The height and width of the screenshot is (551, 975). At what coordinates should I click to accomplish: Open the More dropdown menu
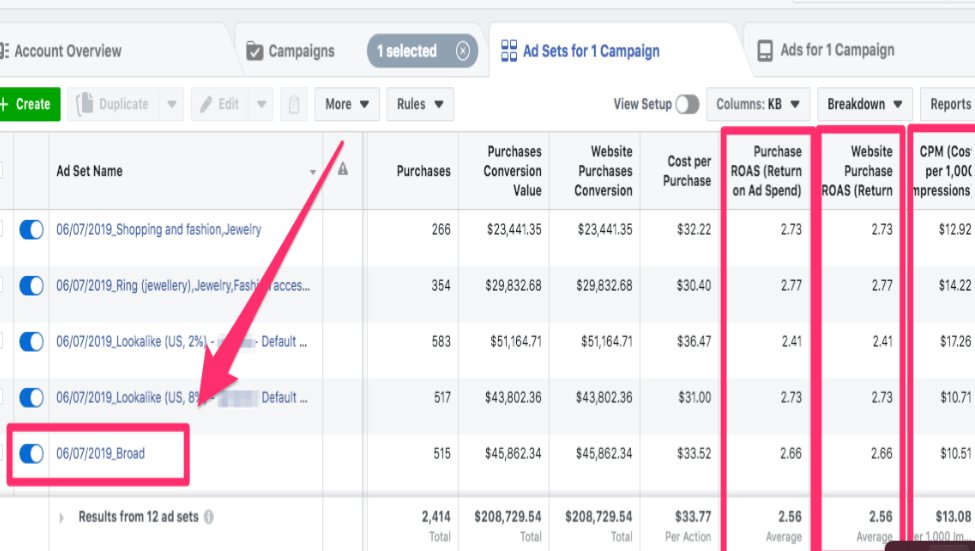coord(347,104)
